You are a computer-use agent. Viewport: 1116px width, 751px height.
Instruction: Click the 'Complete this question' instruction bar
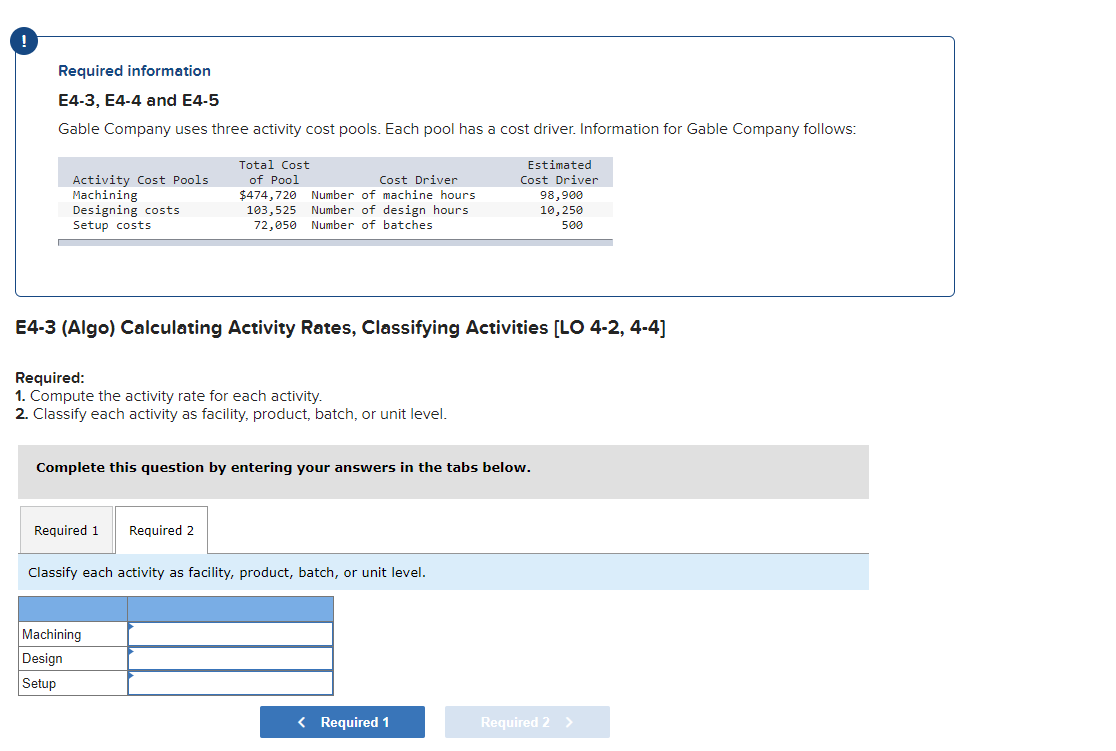(443, 472)
